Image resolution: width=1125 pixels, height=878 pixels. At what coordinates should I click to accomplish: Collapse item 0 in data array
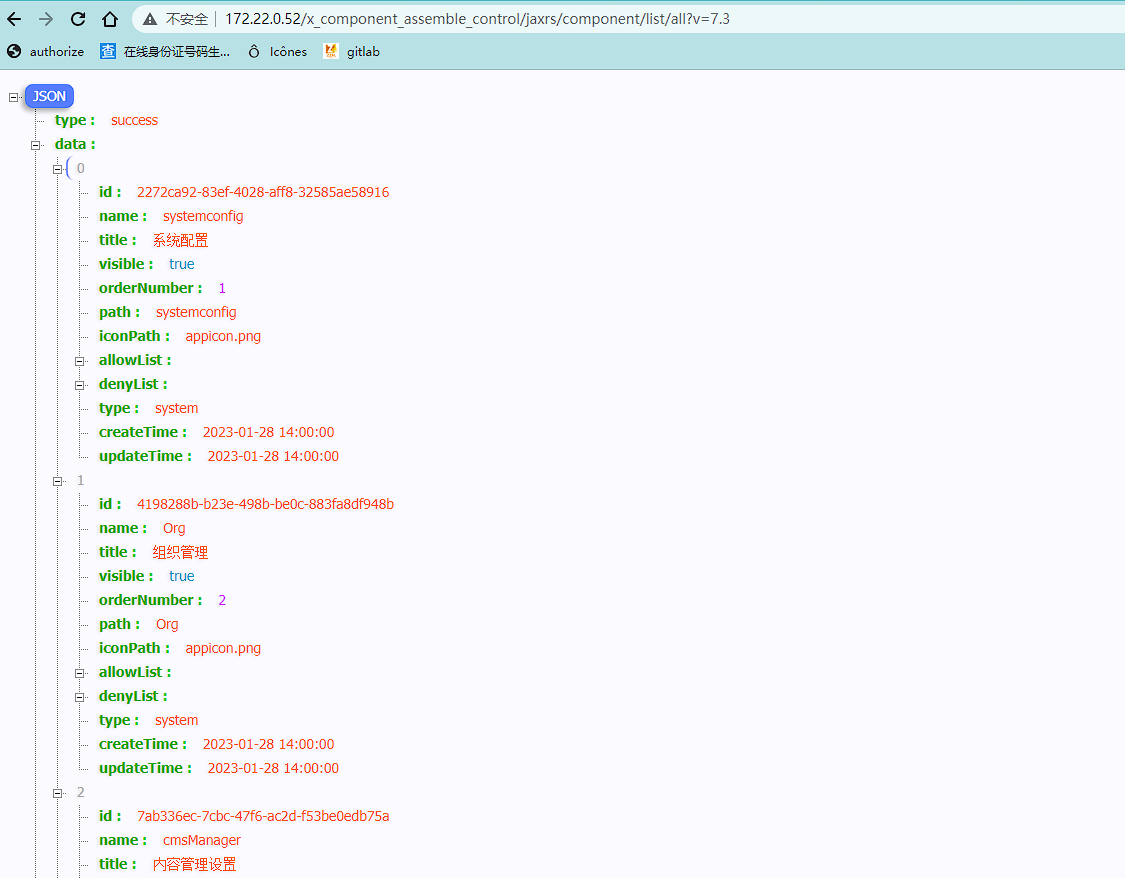pyautogui.click(x=58, y=168)
